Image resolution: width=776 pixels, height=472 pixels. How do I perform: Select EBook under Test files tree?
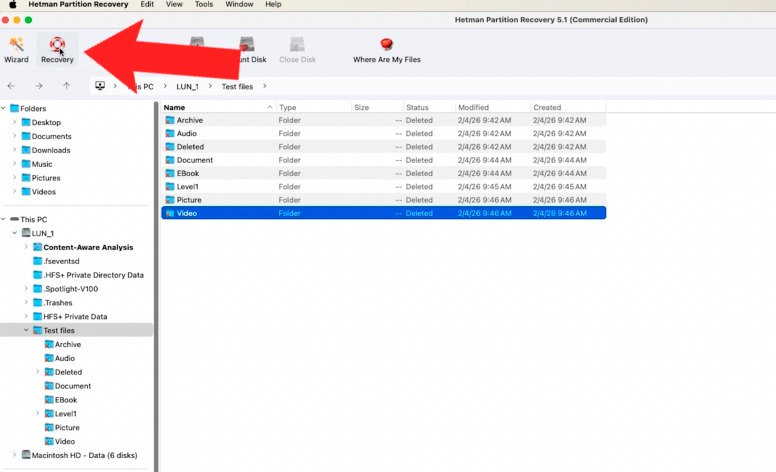(60, 400)
